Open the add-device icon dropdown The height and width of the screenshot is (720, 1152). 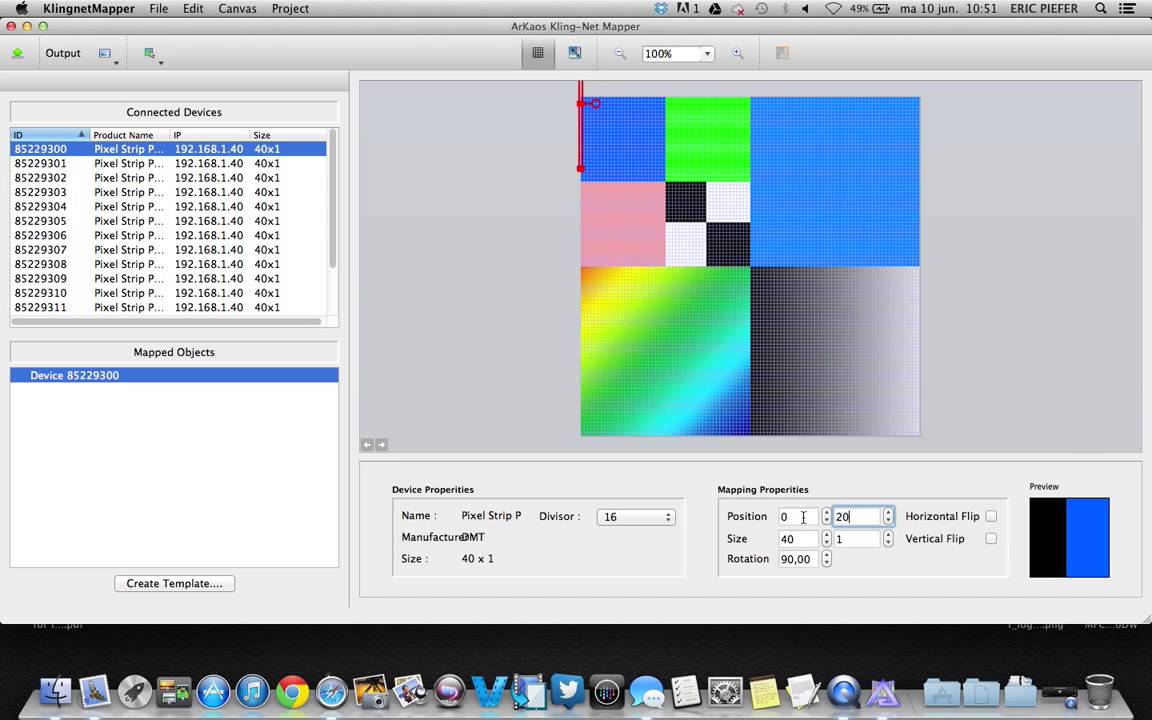[152, 54]
